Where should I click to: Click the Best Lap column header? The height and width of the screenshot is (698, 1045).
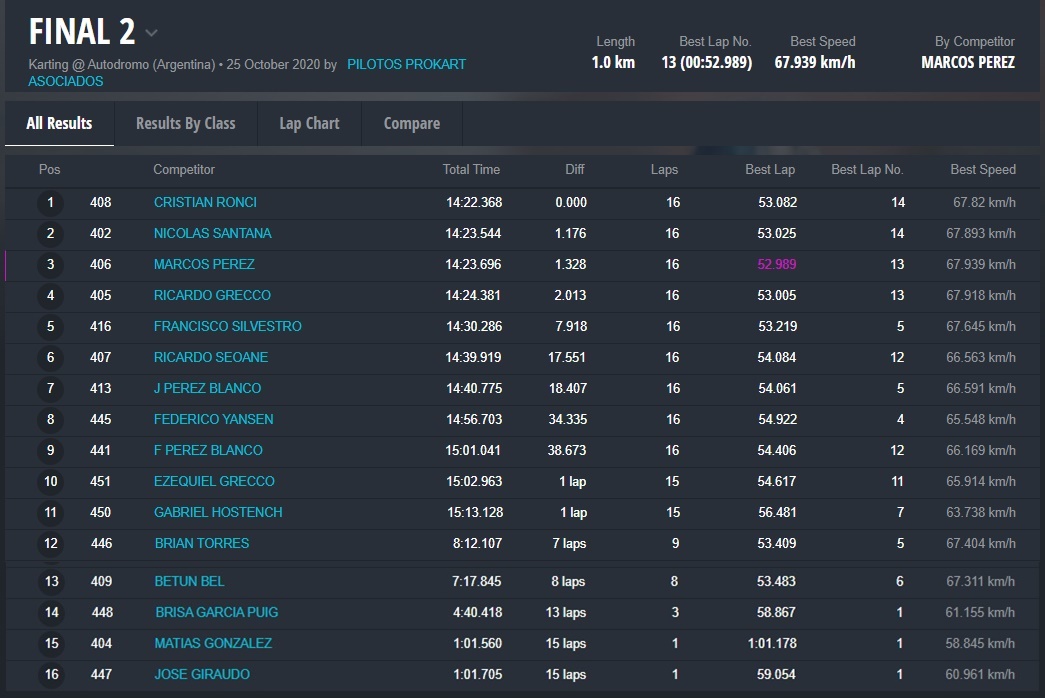(x=770, y=169)
